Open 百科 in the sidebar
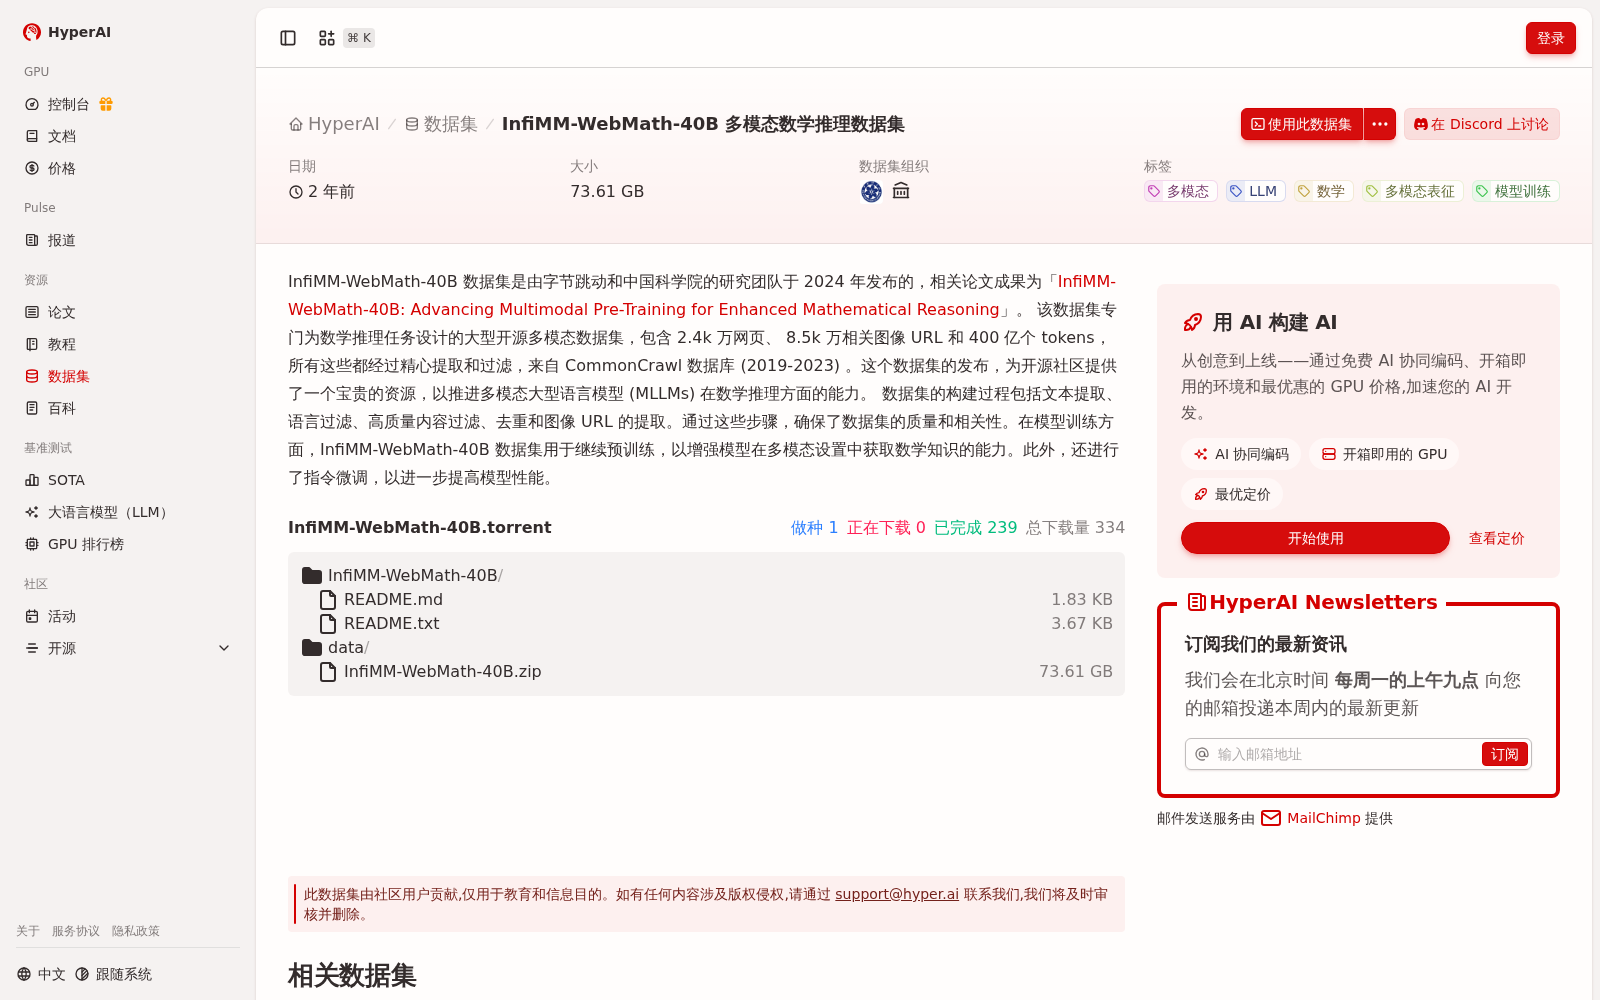 [61, 408]
